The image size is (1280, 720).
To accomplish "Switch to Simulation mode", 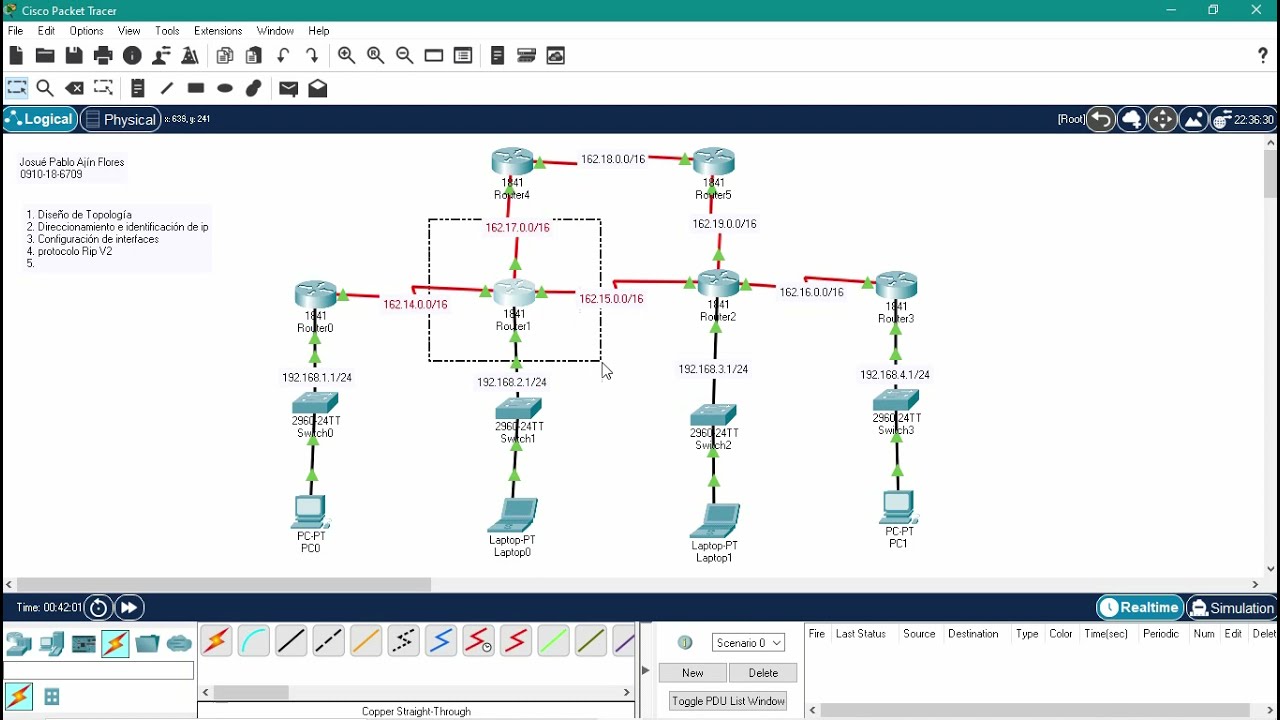I will click(1232, 608).
